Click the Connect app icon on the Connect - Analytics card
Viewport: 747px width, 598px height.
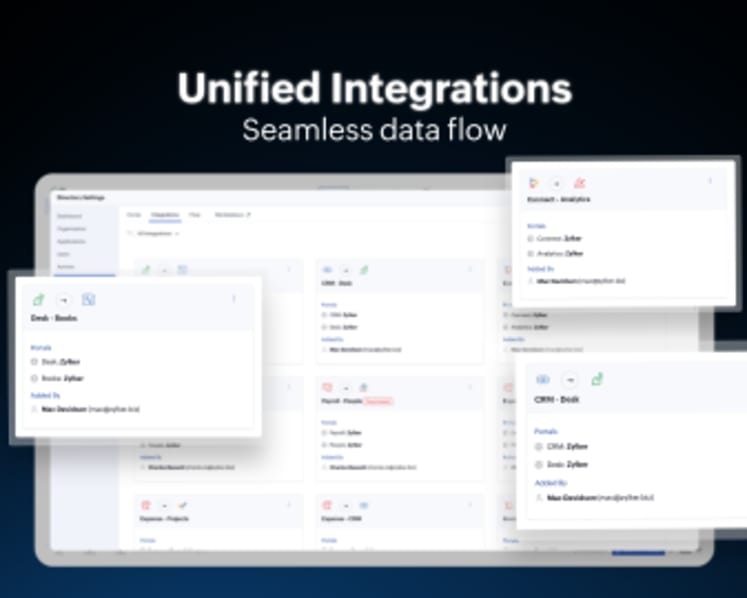point(534,183)
